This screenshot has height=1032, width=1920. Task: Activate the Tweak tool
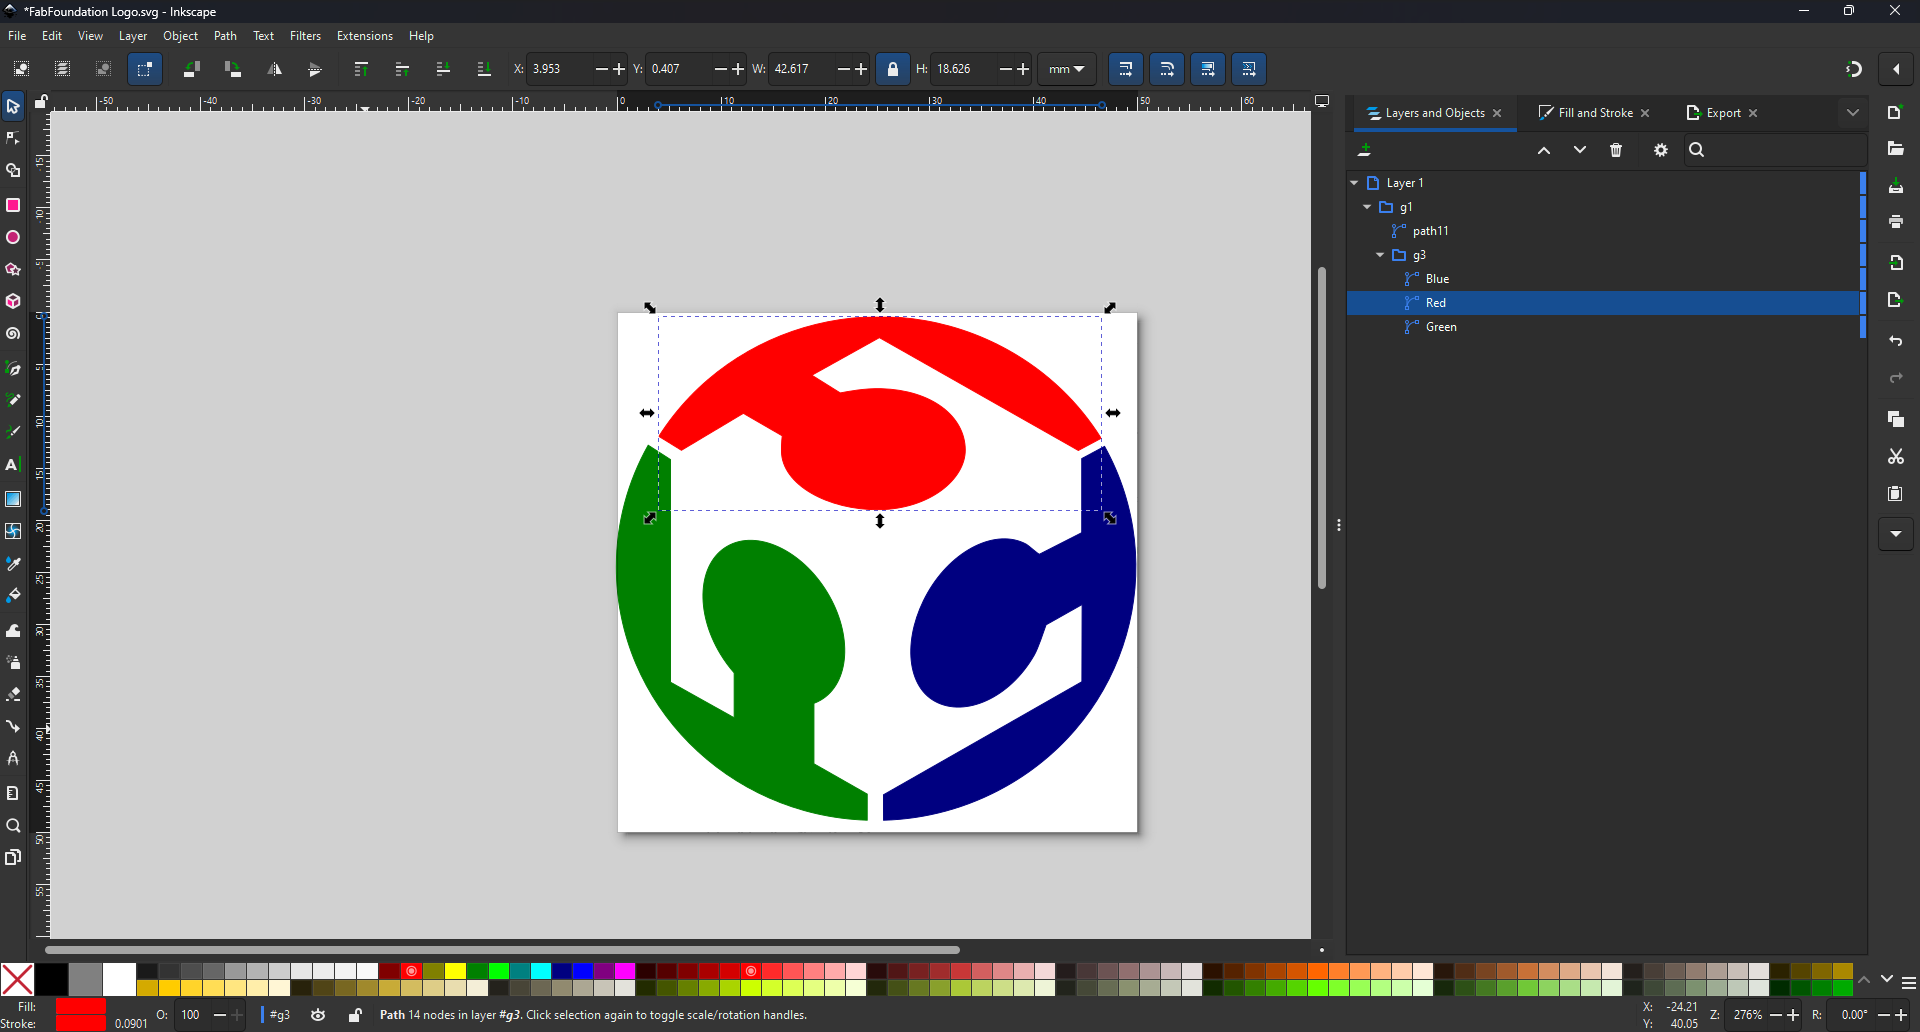click(13, 631)
